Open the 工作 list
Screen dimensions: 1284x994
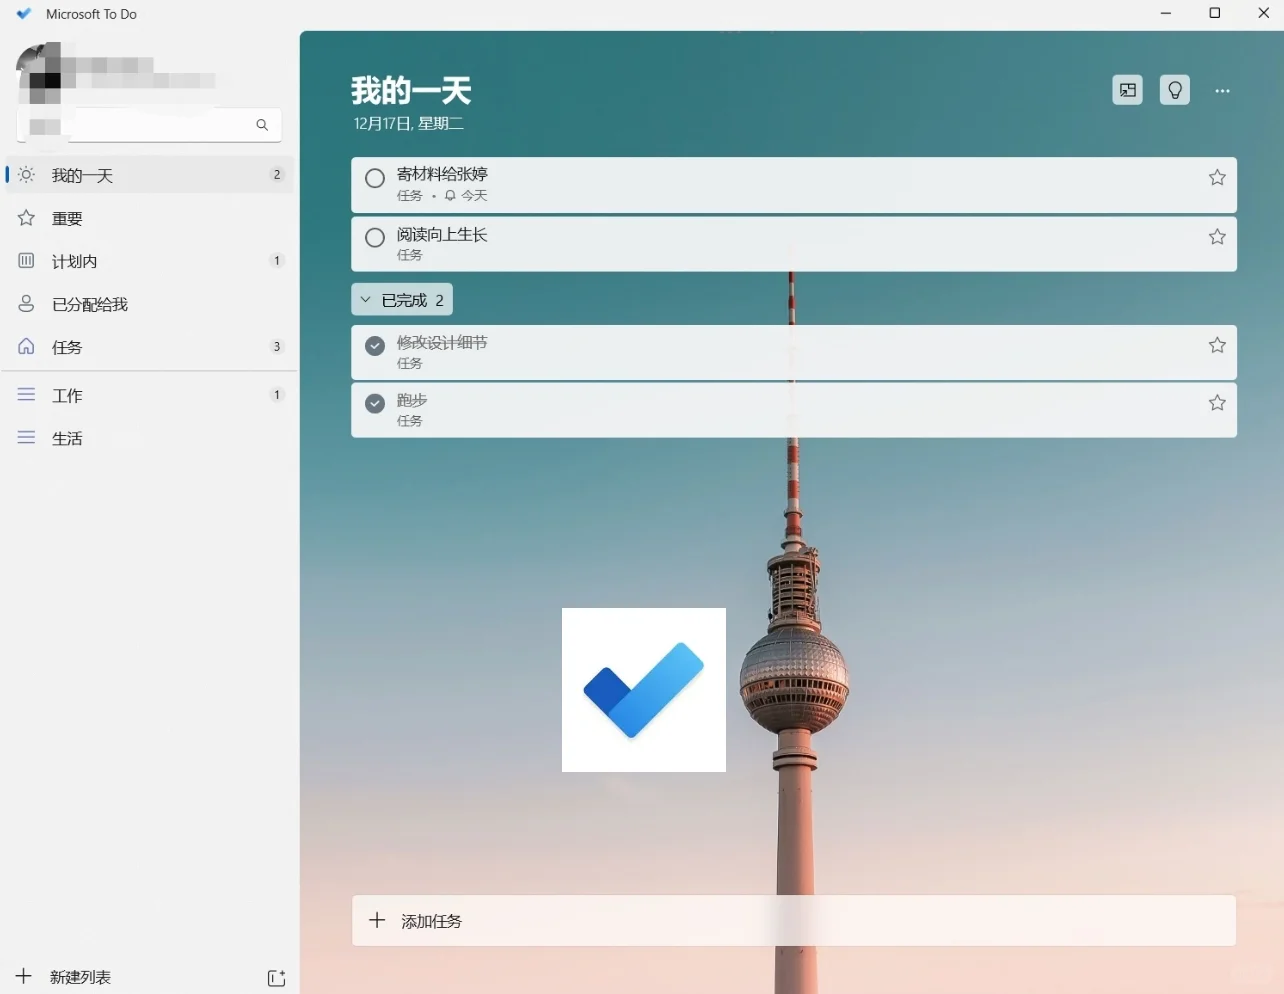tap(67, 395)
